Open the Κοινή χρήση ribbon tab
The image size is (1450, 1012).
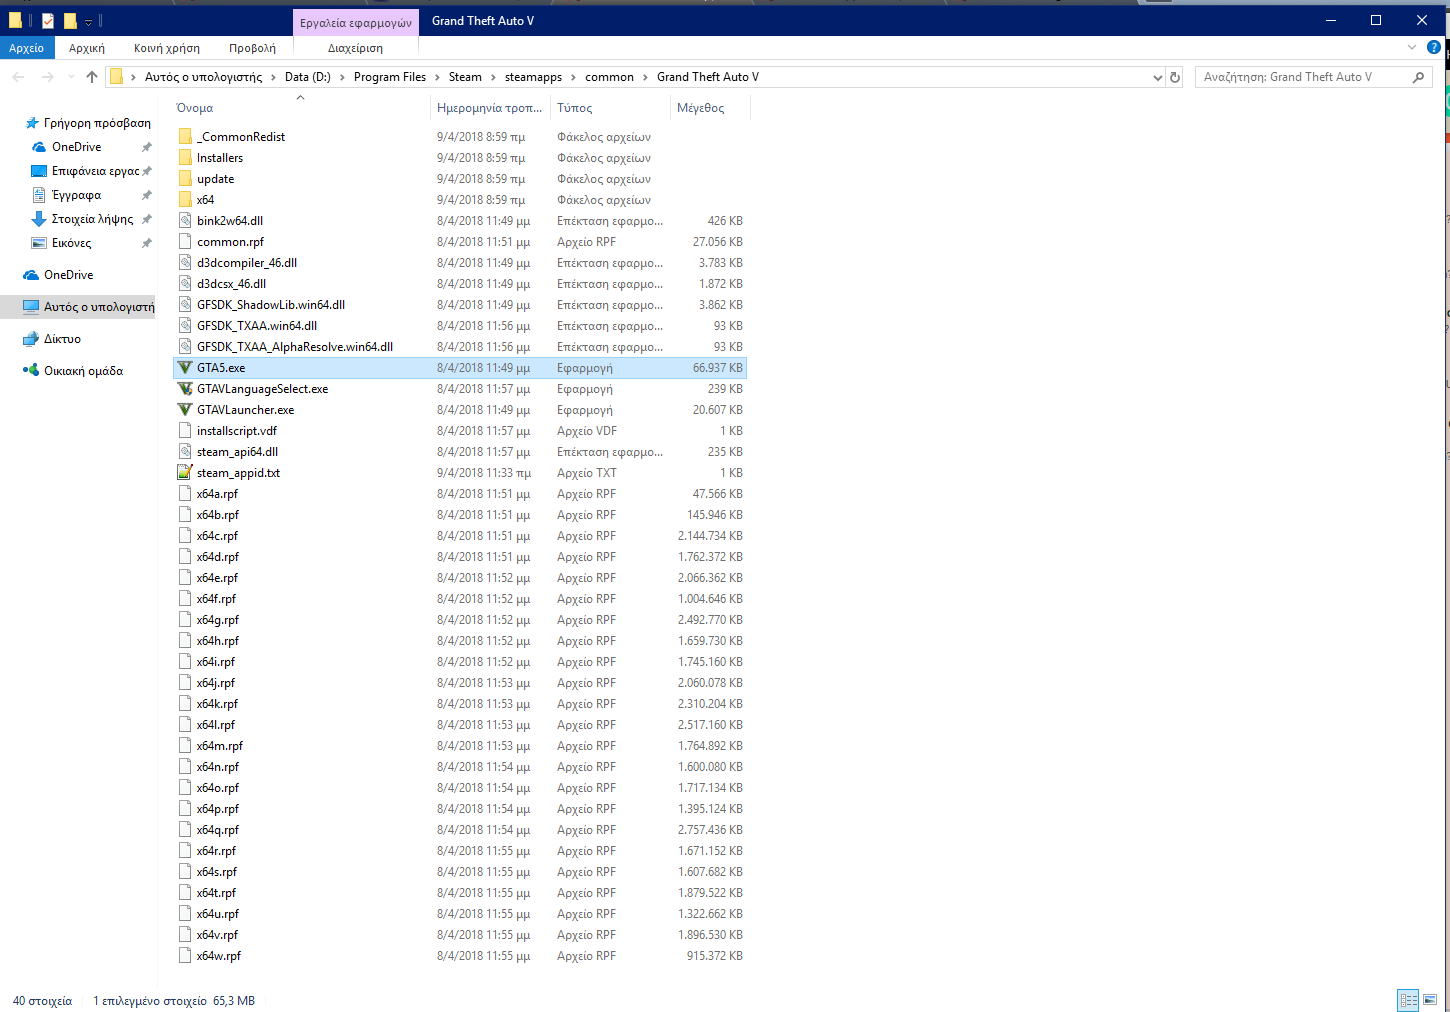click(x=167, y=48)
